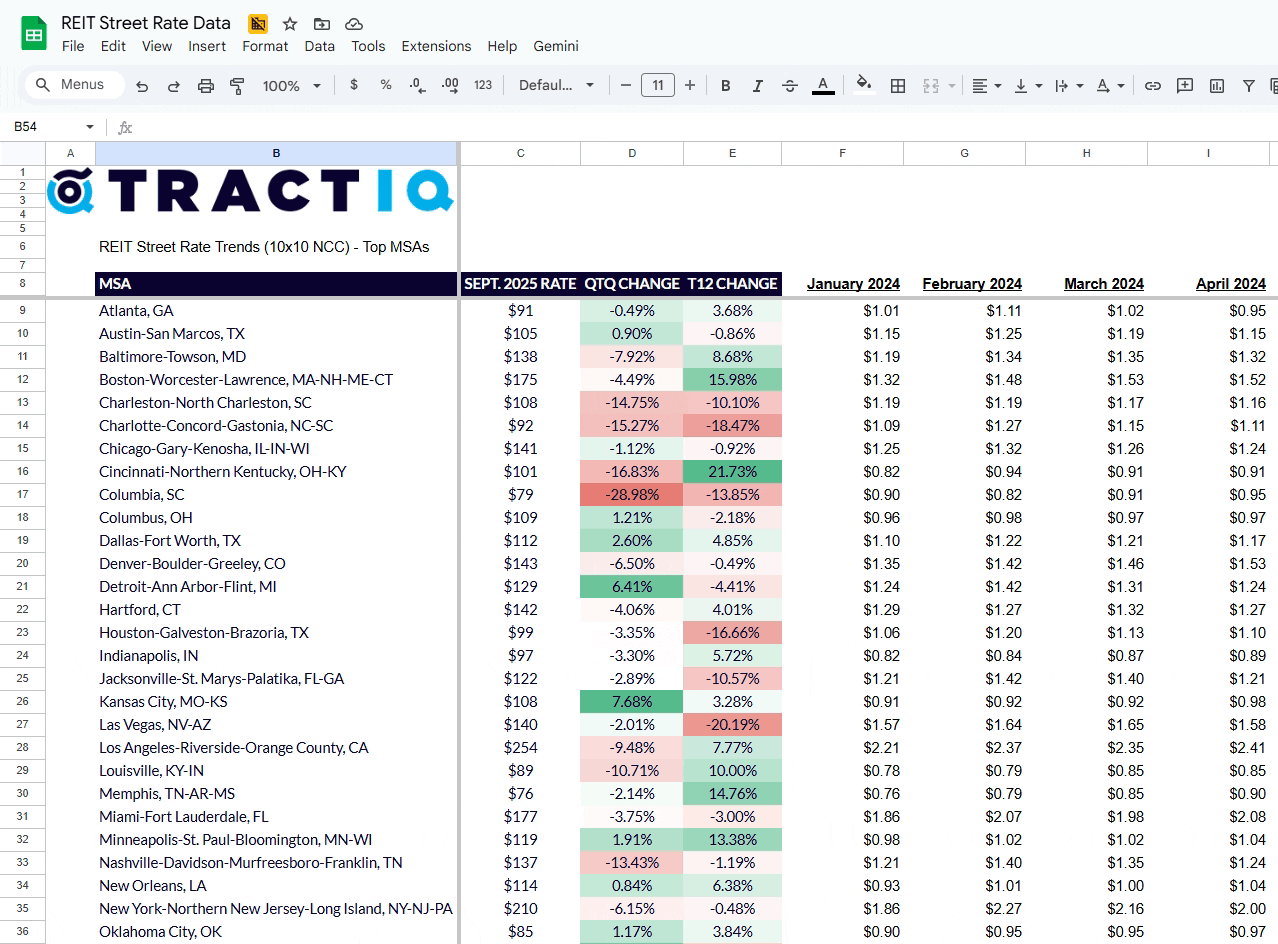Open the 100% zoom dropdown
The height and width of the screenshot is (944, 1278).
(291, 86)
